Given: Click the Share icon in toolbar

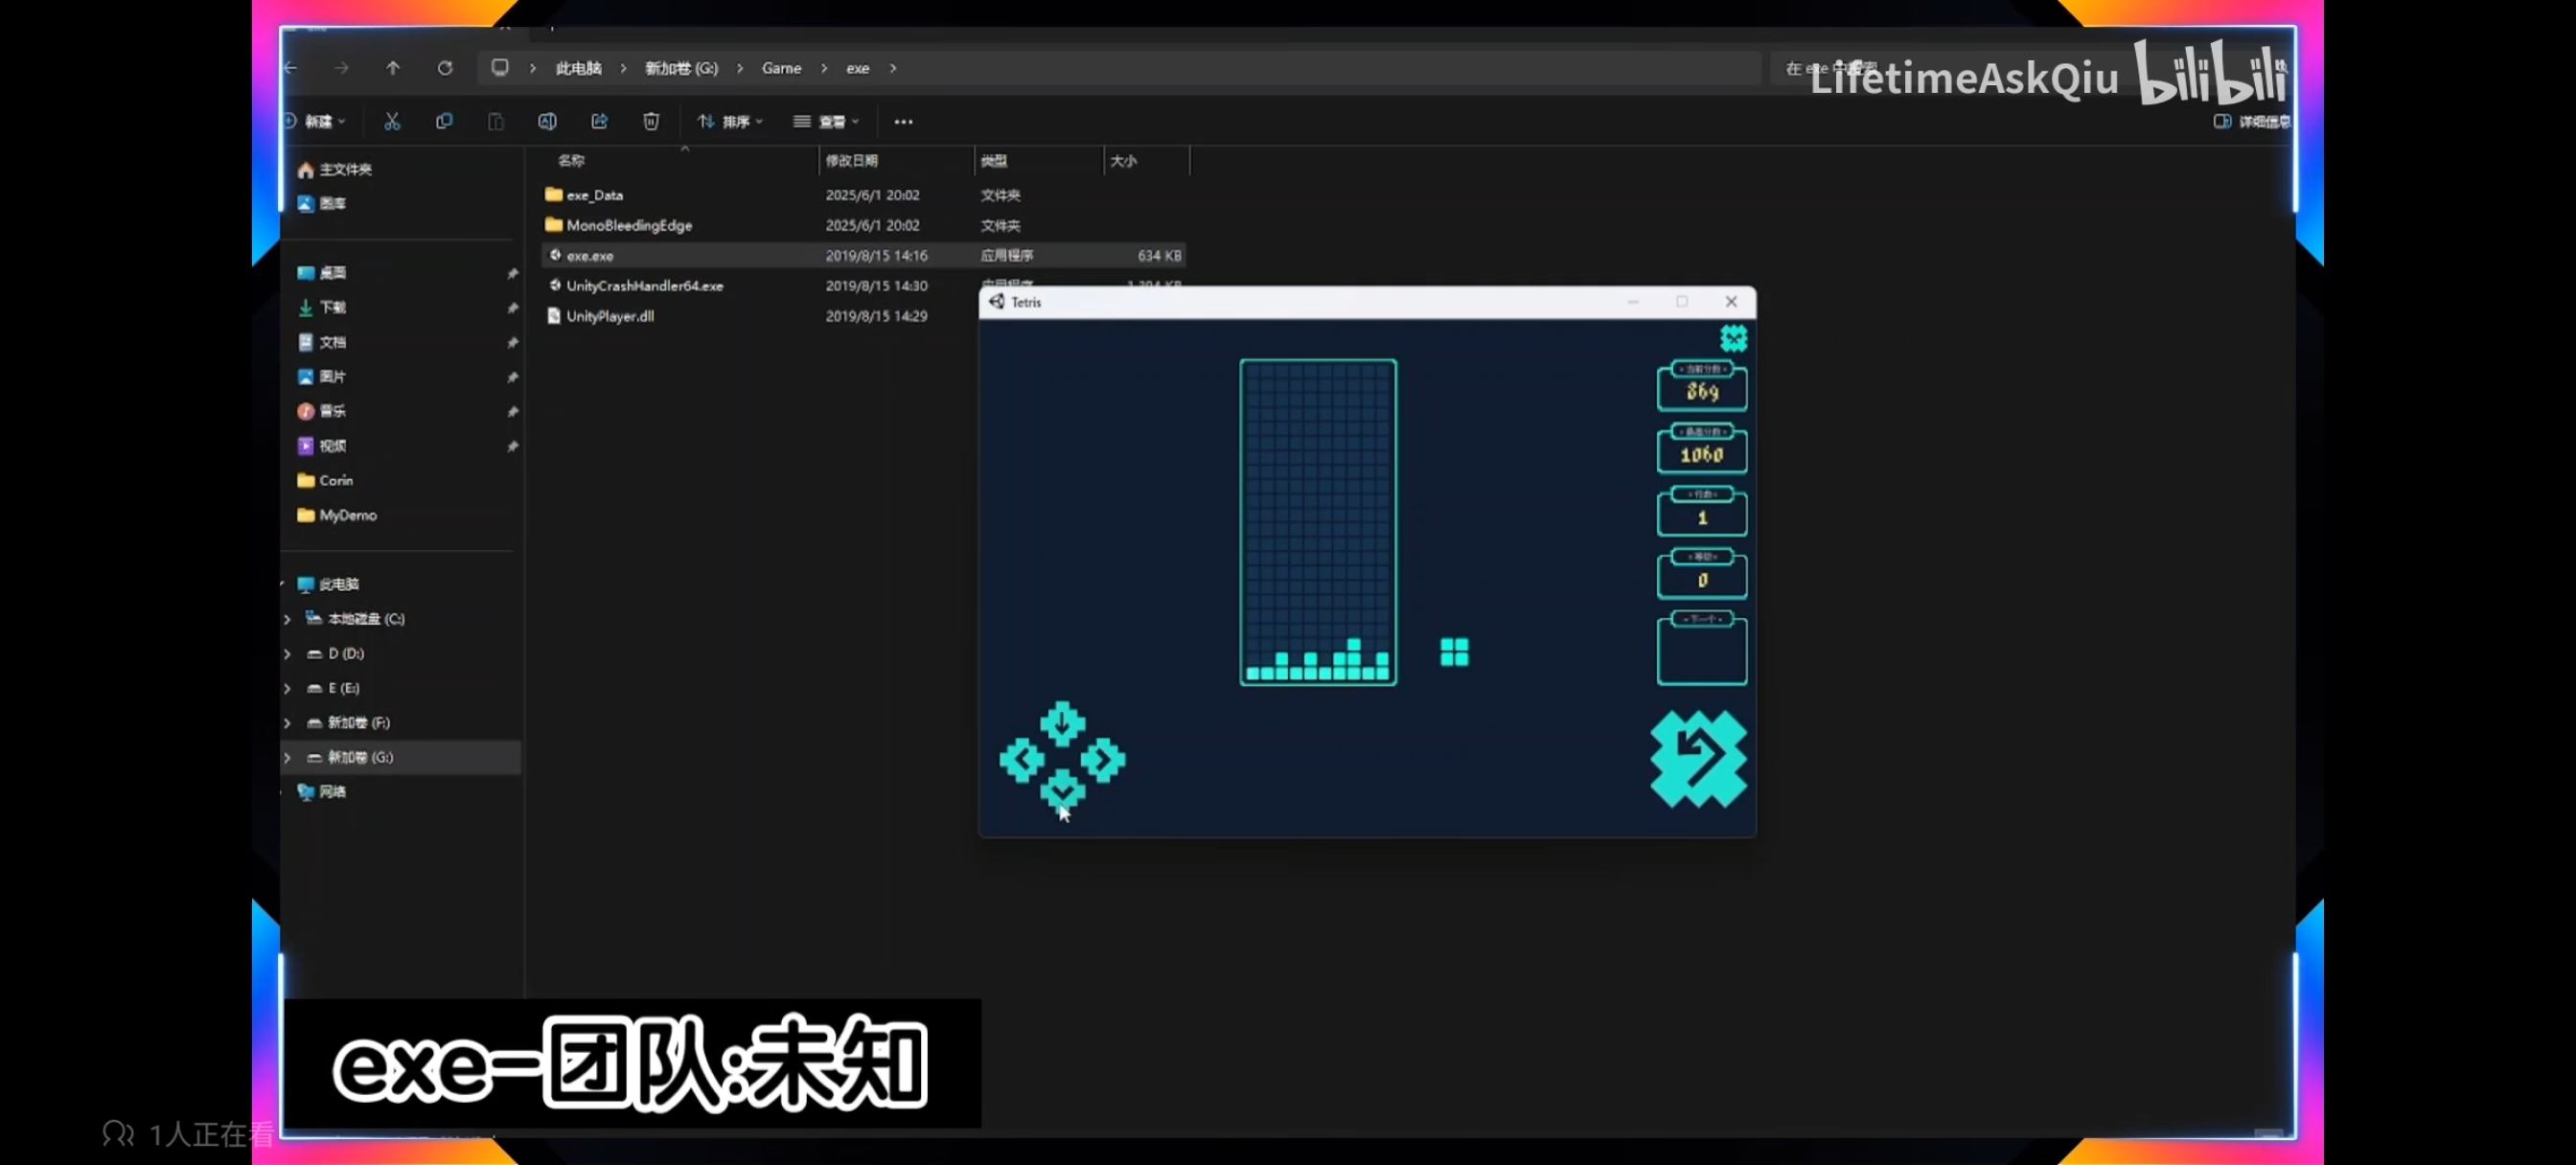Looking at the screenshot, I should [599, 121].
